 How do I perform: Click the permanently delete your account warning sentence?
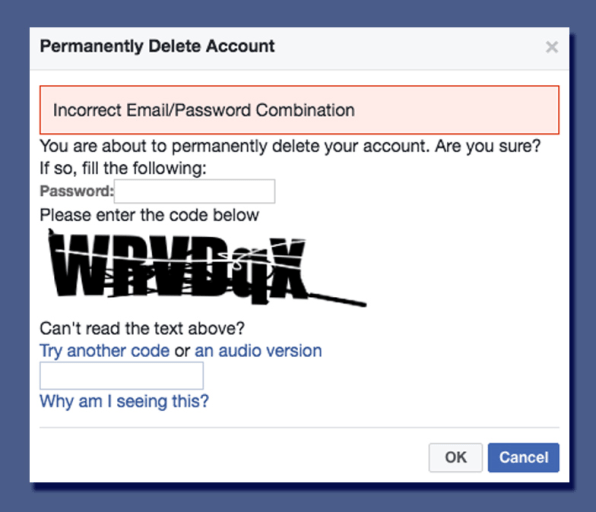tap(290, 146)
